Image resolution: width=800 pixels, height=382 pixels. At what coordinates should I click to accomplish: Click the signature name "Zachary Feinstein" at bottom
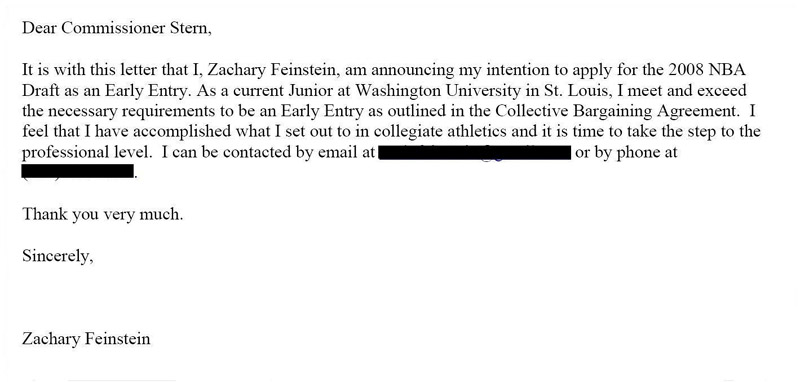coord(86,339)
